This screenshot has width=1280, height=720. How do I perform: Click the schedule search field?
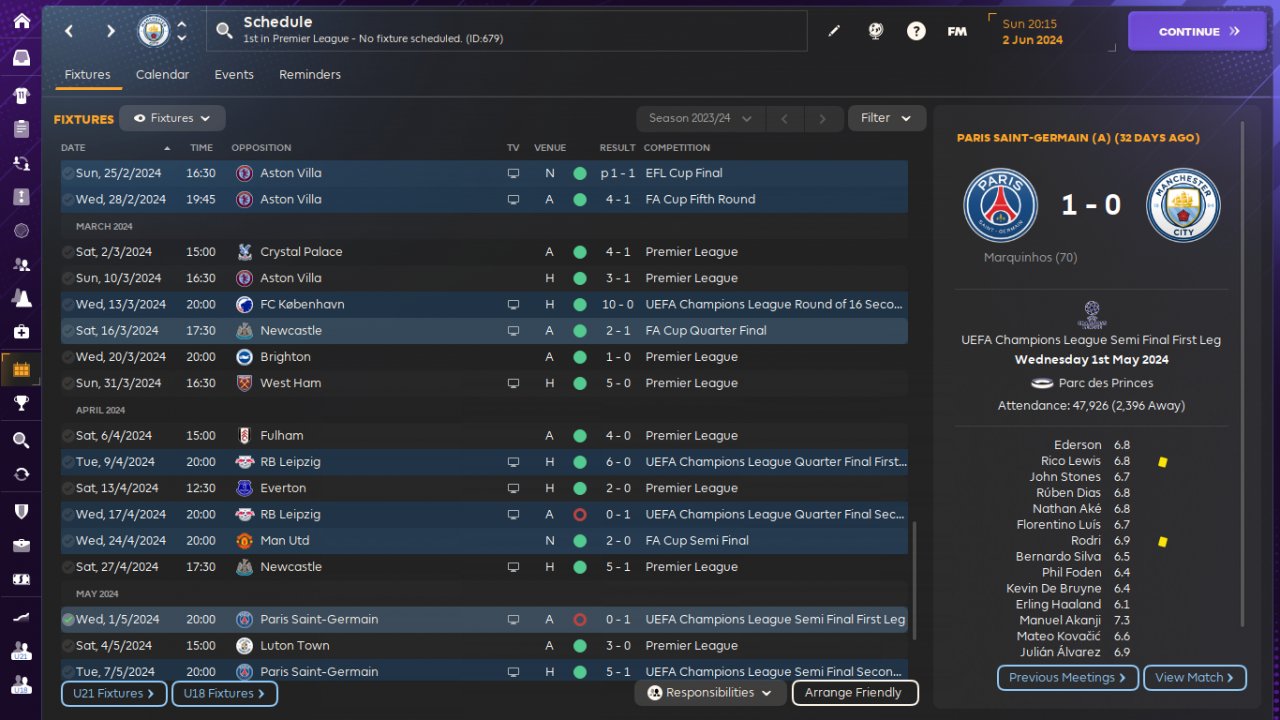point(507,31)
